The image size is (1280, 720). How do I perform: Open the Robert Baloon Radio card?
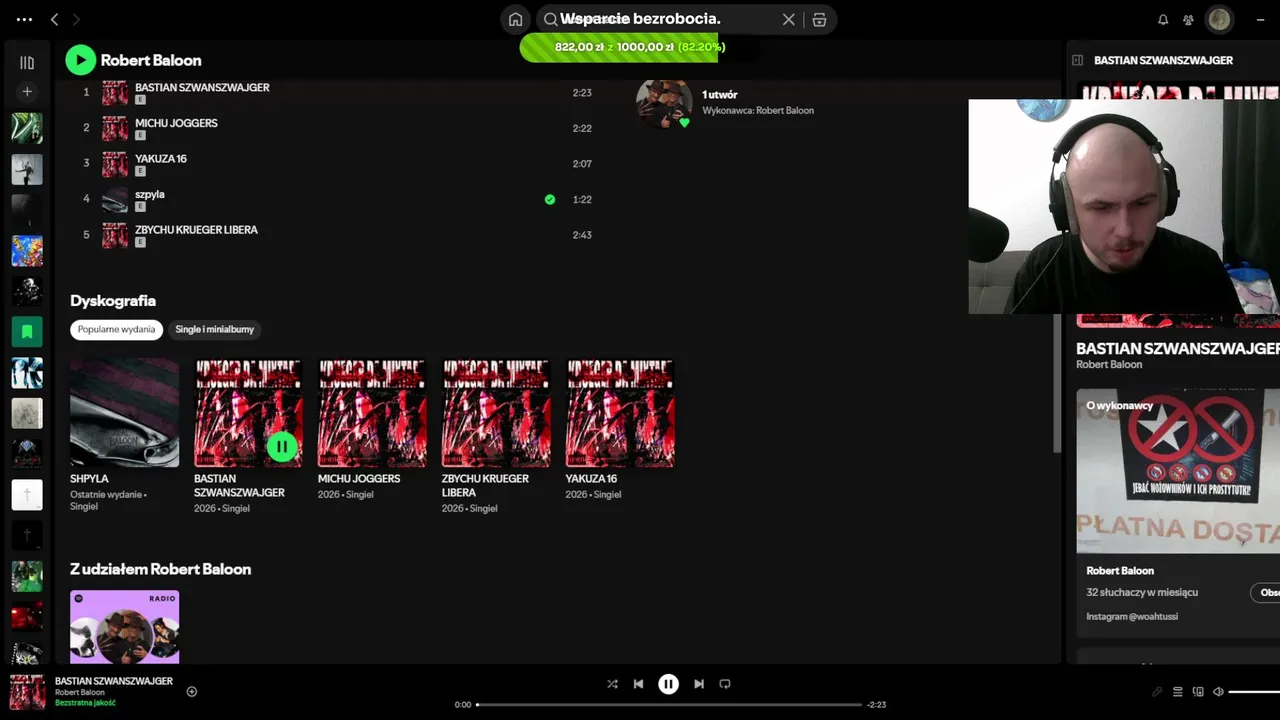(125, 627)
